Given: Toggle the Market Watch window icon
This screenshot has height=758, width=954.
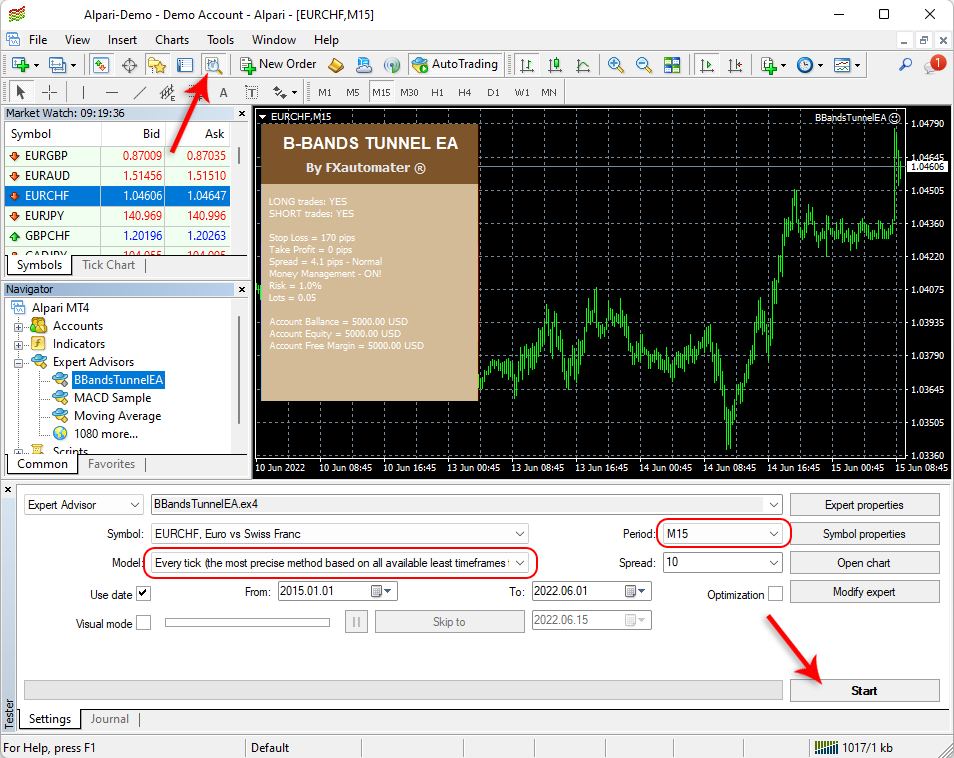Looking at the screenshot, I should 101,65.
